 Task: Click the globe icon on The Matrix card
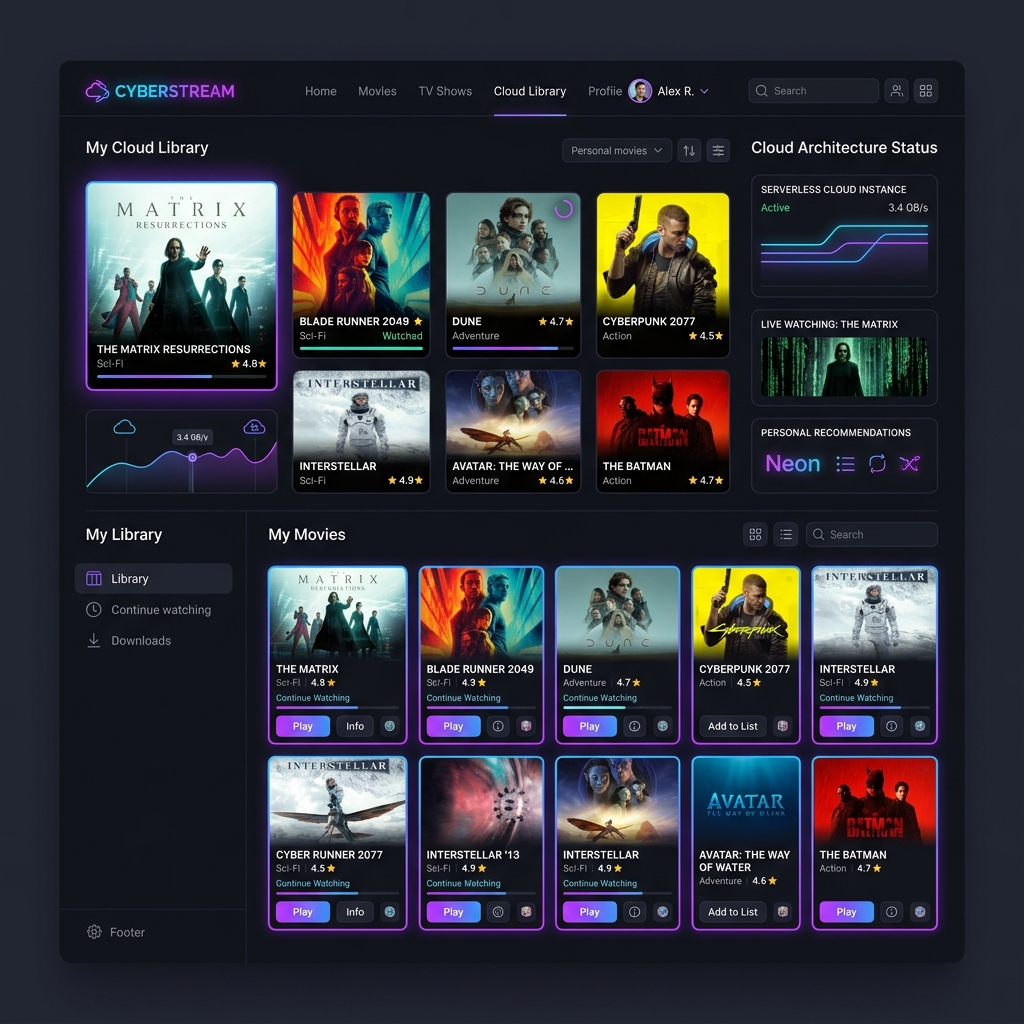pos(390,726)
